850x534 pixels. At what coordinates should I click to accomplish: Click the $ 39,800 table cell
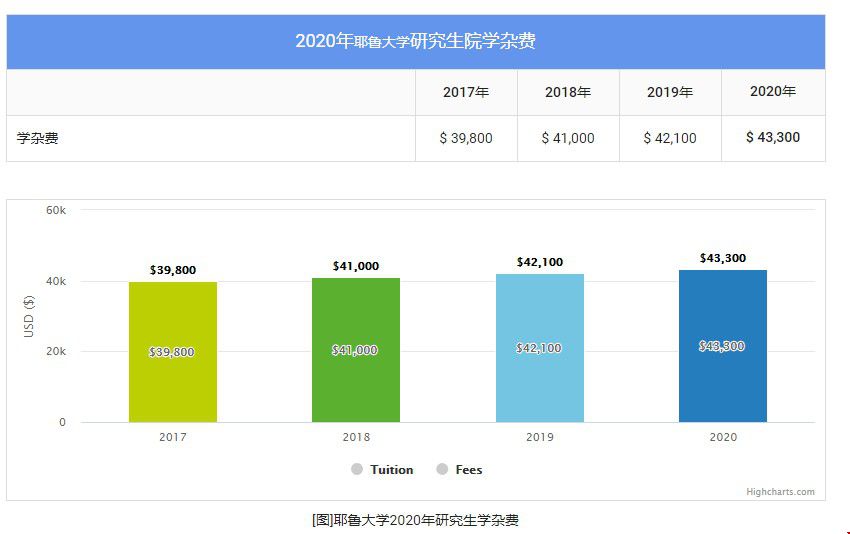pos(466,138)
